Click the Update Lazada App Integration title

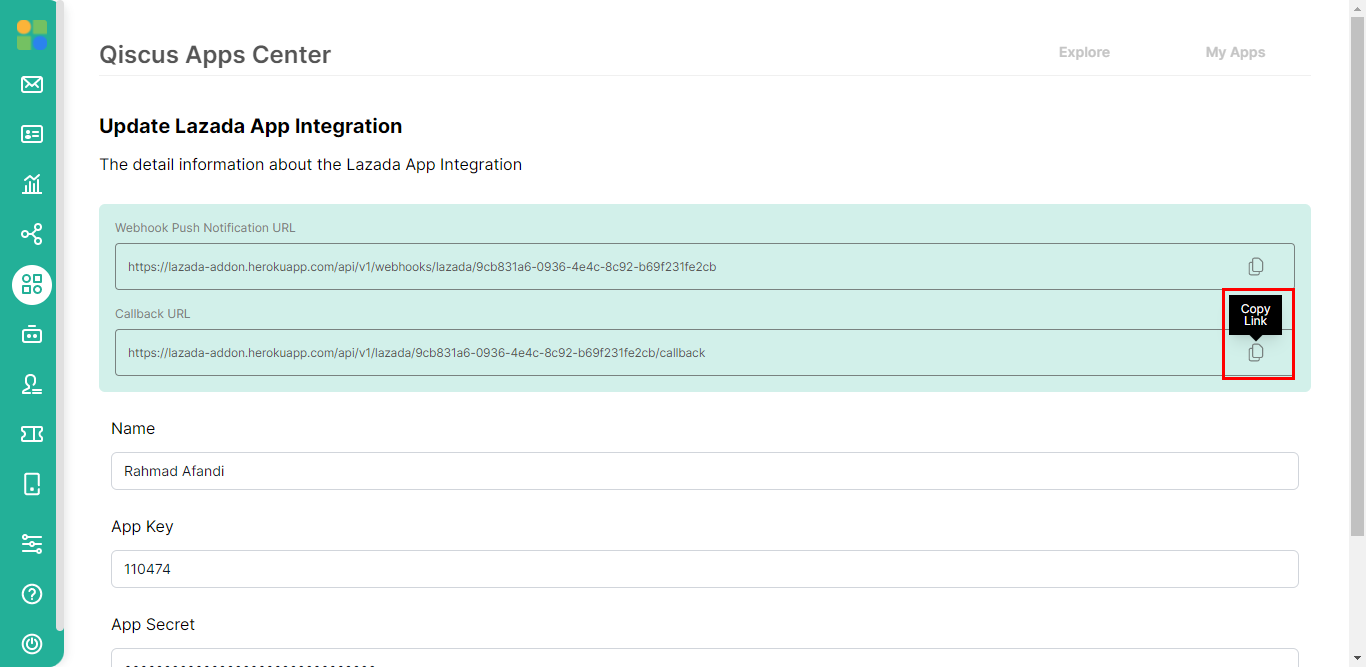coord(251,126)
